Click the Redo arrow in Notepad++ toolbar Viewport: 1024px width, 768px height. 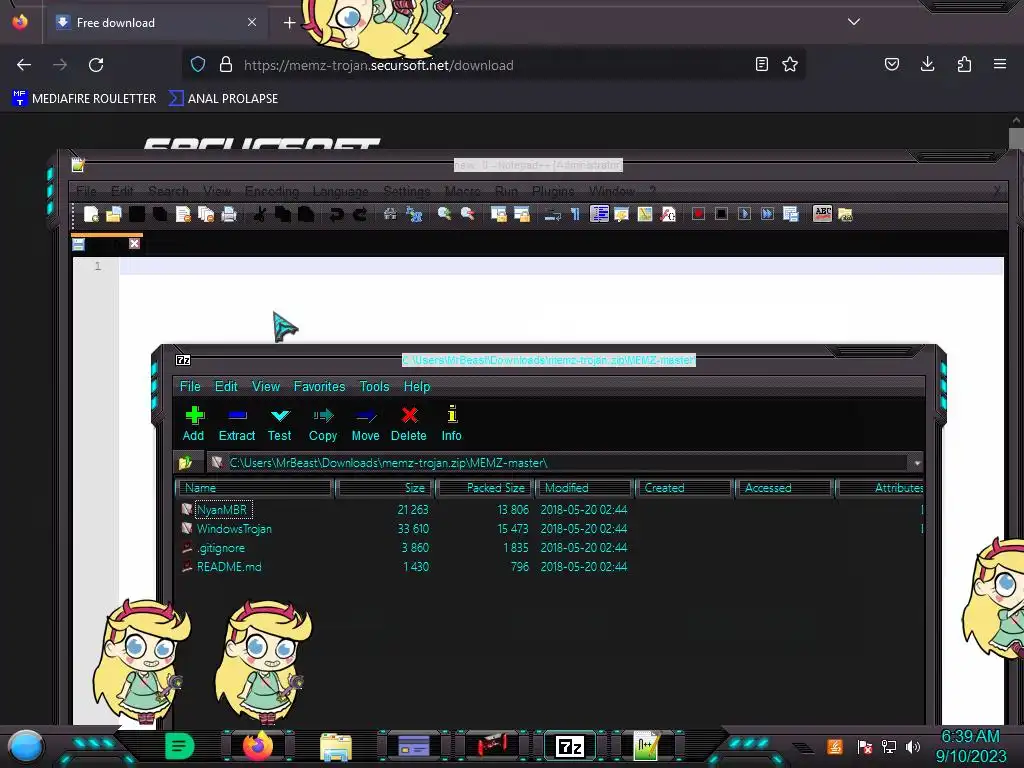[360, 214]
